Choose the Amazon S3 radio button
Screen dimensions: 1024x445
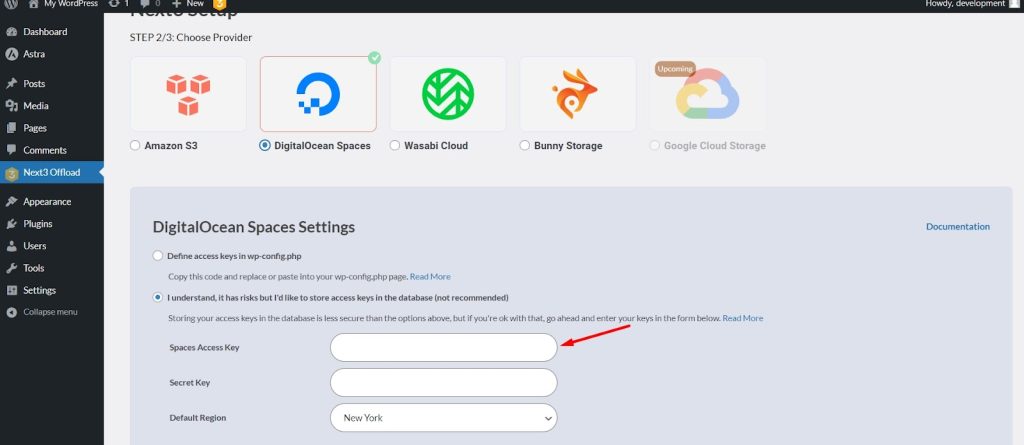point(135,146)
